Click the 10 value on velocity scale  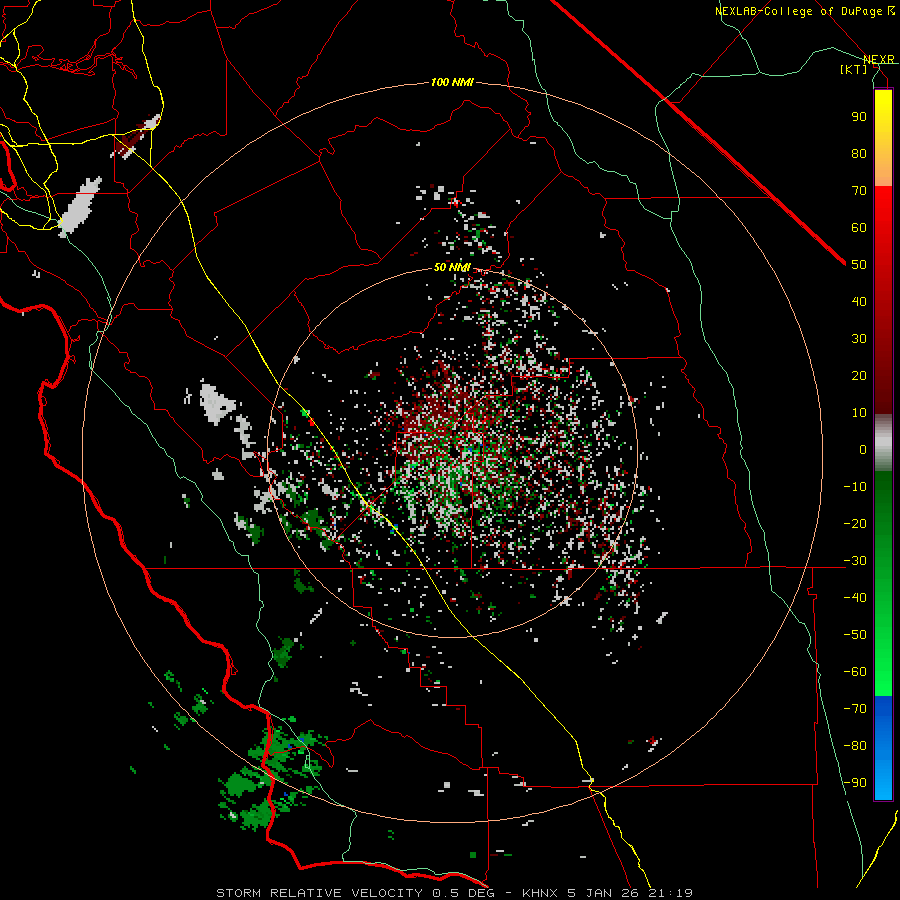(859, 413)
